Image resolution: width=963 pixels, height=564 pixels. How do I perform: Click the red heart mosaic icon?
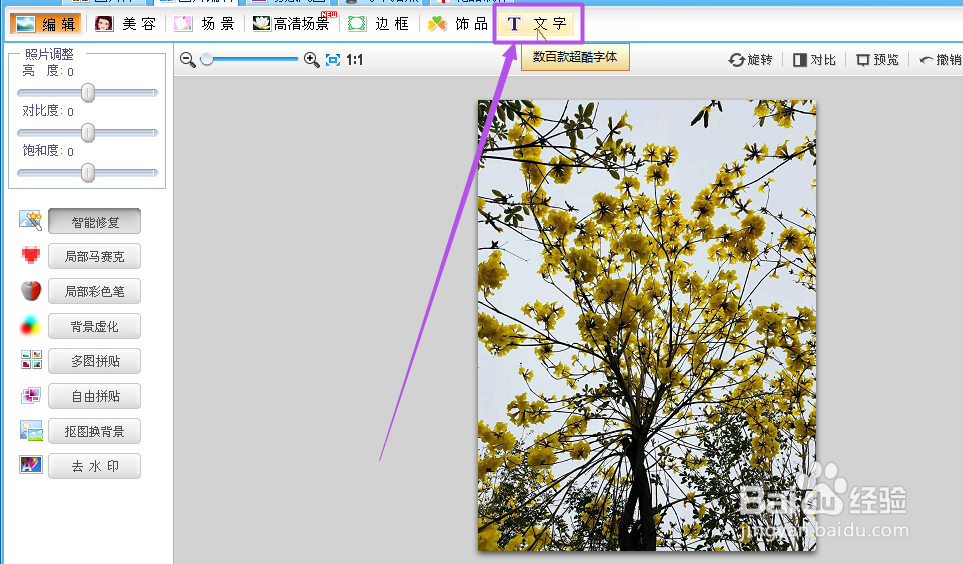pos(31,254)
